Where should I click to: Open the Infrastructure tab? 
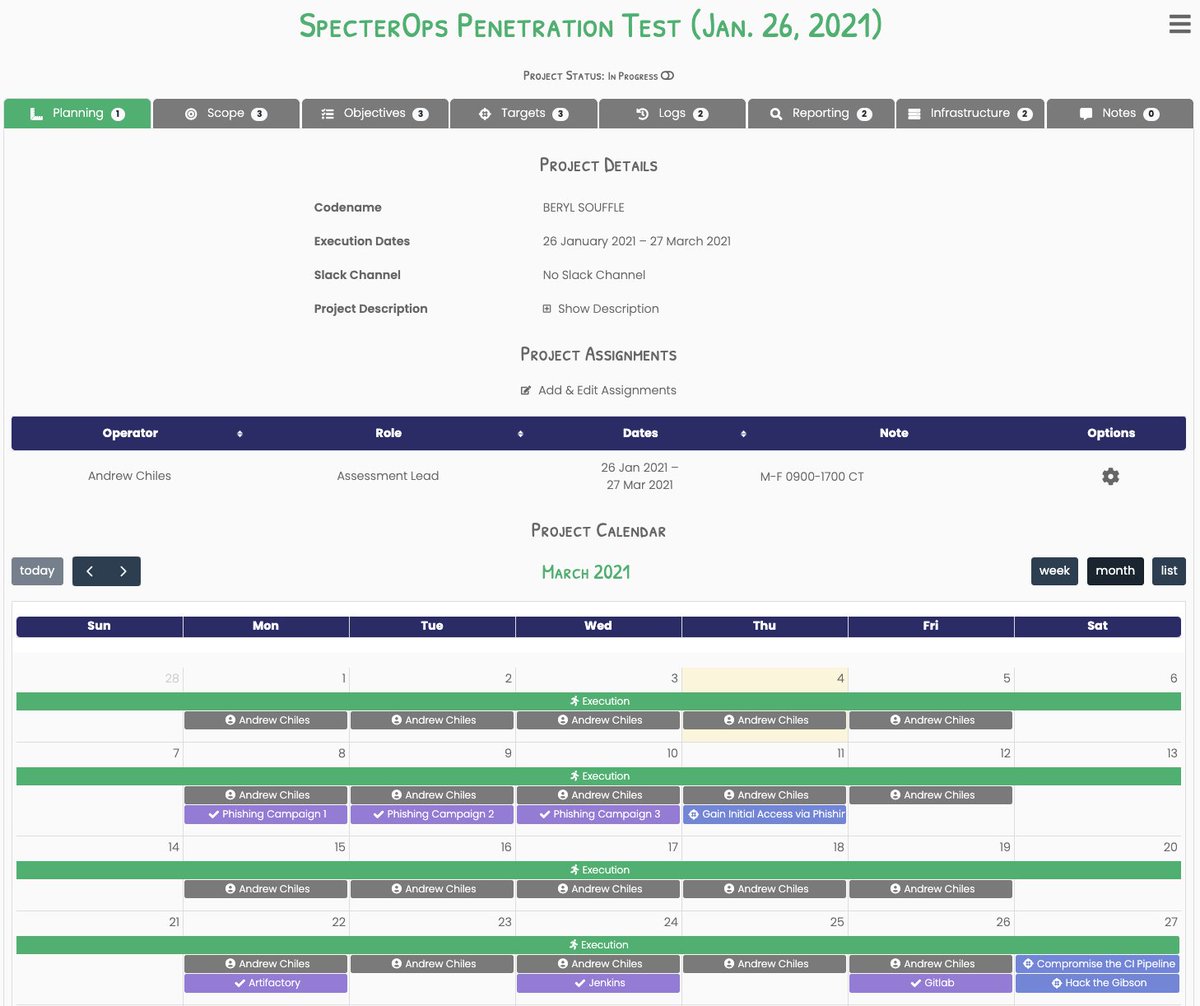(970, 114)
